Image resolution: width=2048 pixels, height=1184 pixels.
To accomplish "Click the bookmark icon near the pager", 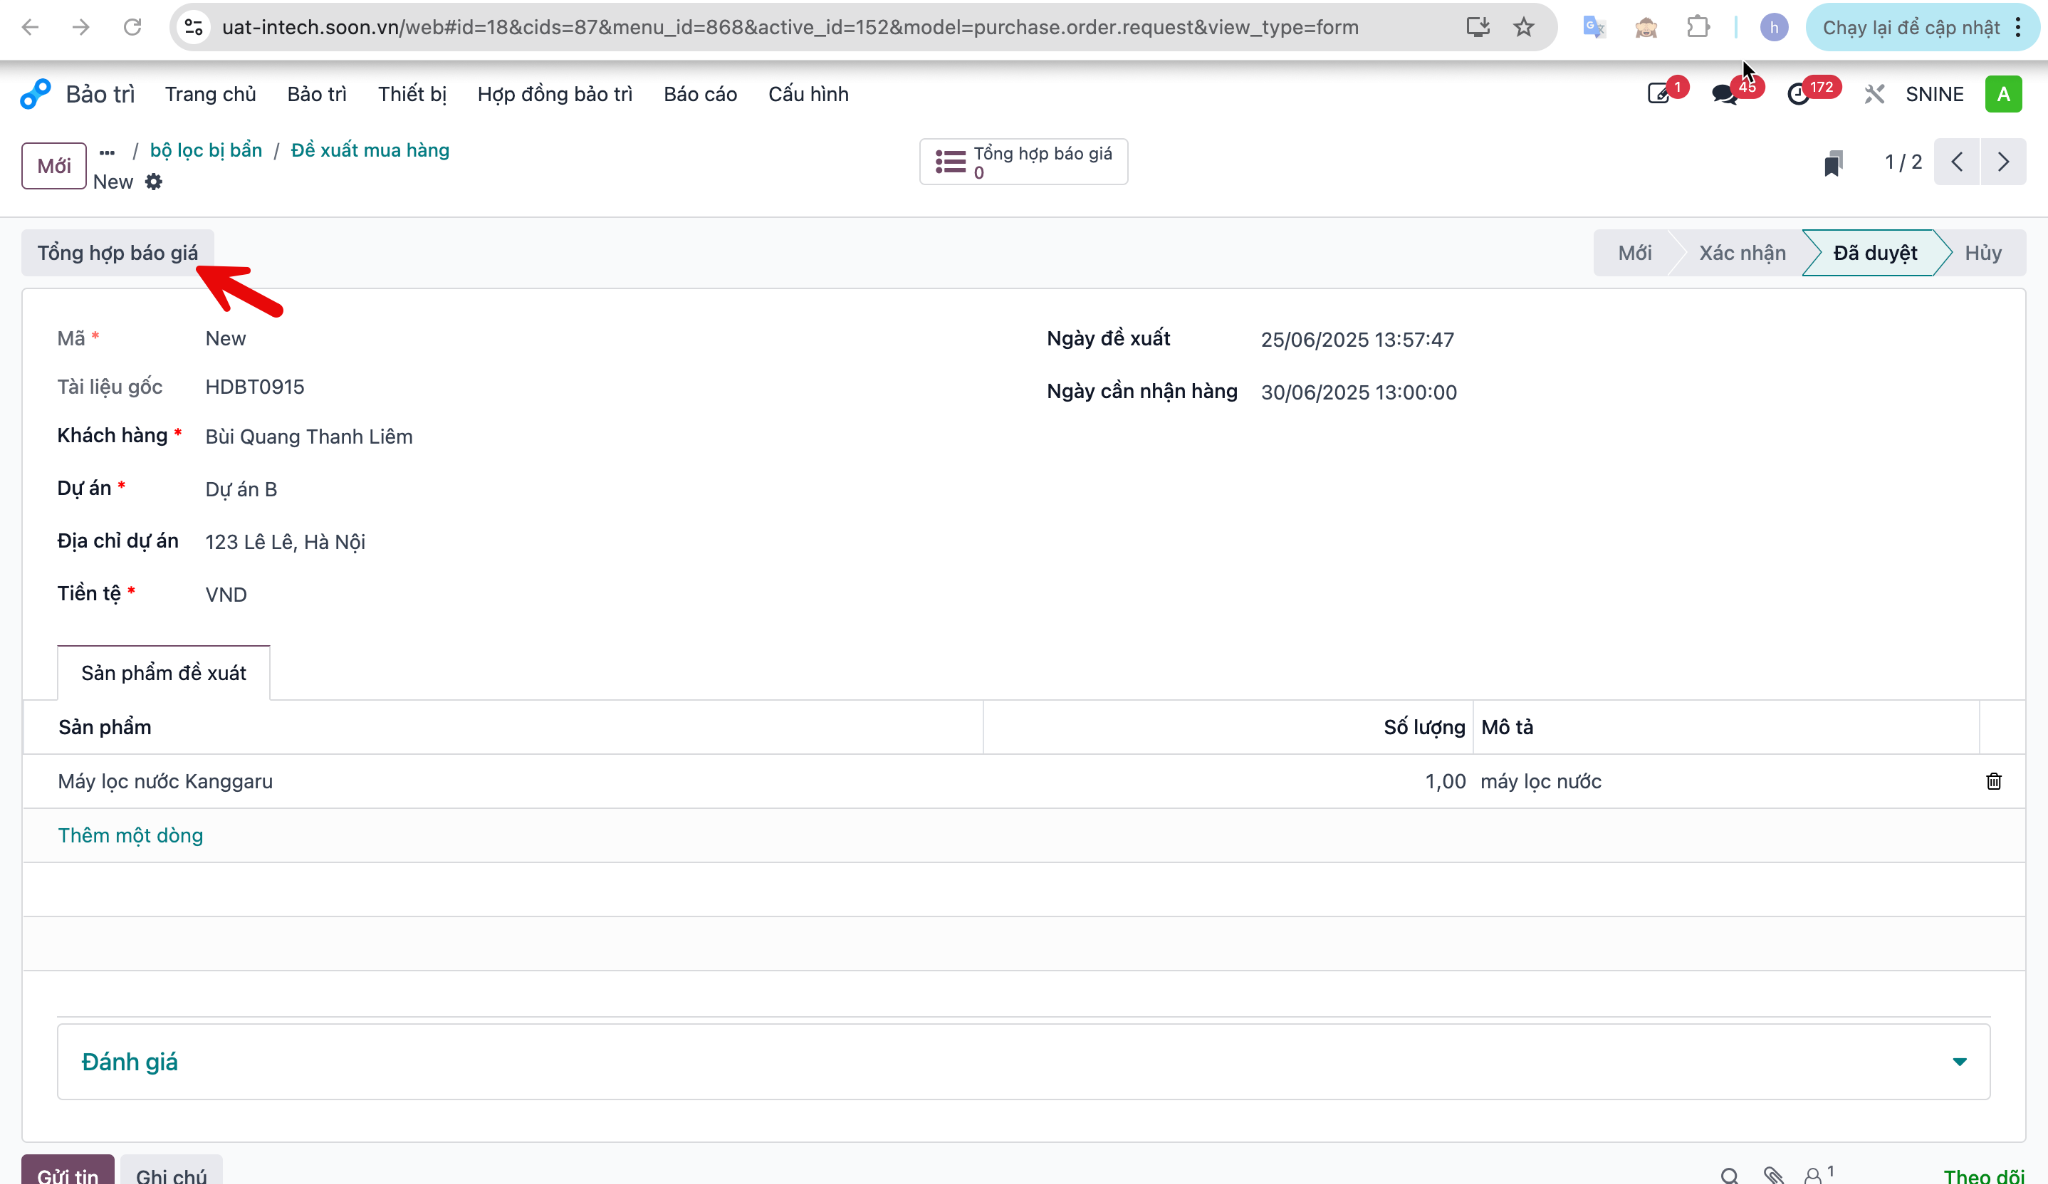I will click(x=1833, y=163).
